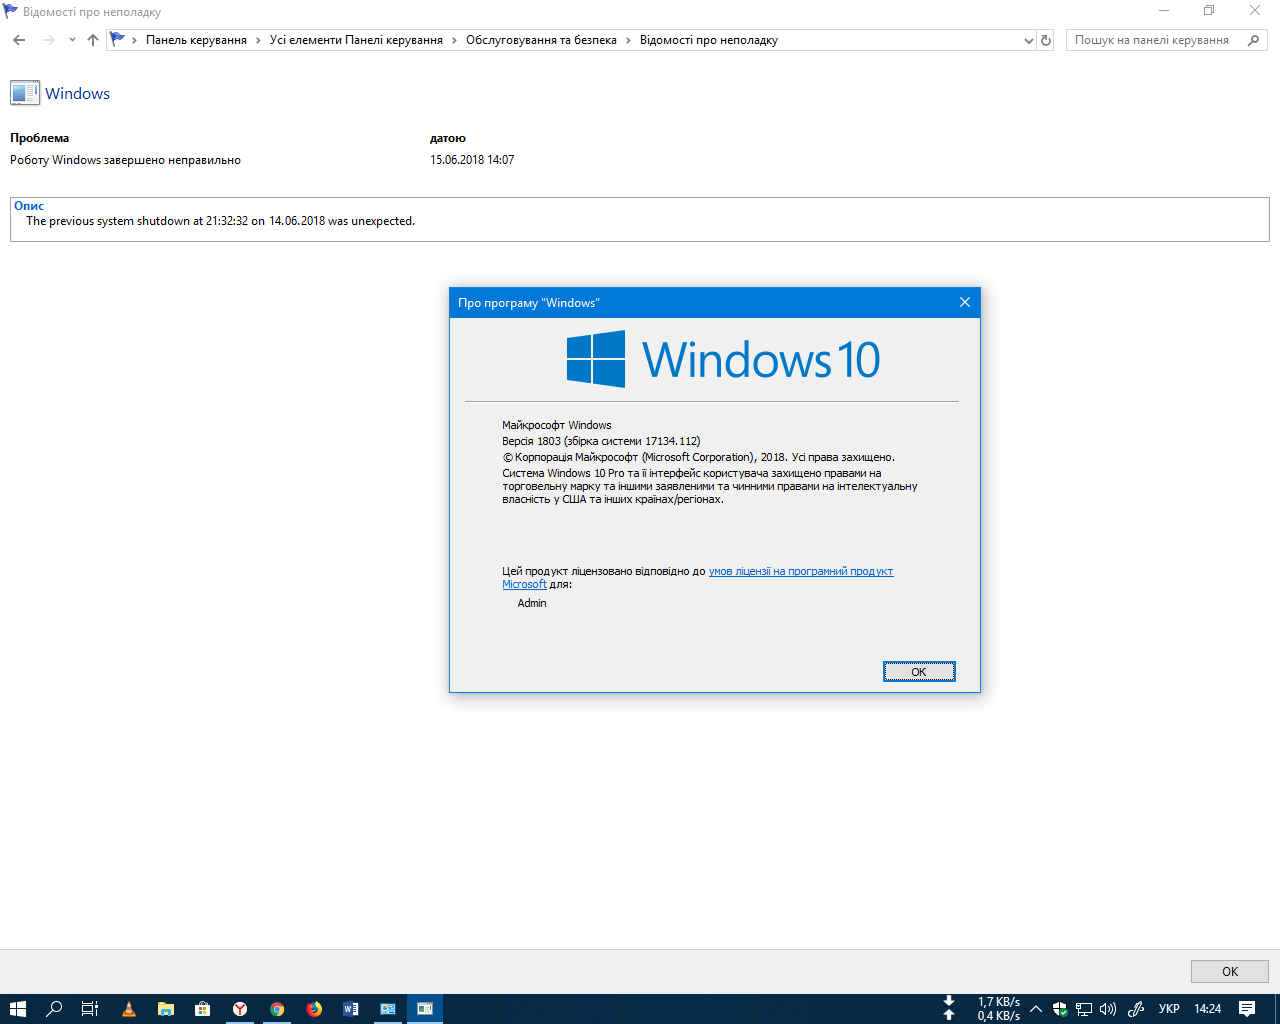Click OK in the About Windows dialog
Screen dimensions: 1280x1024
click(919, 672)
